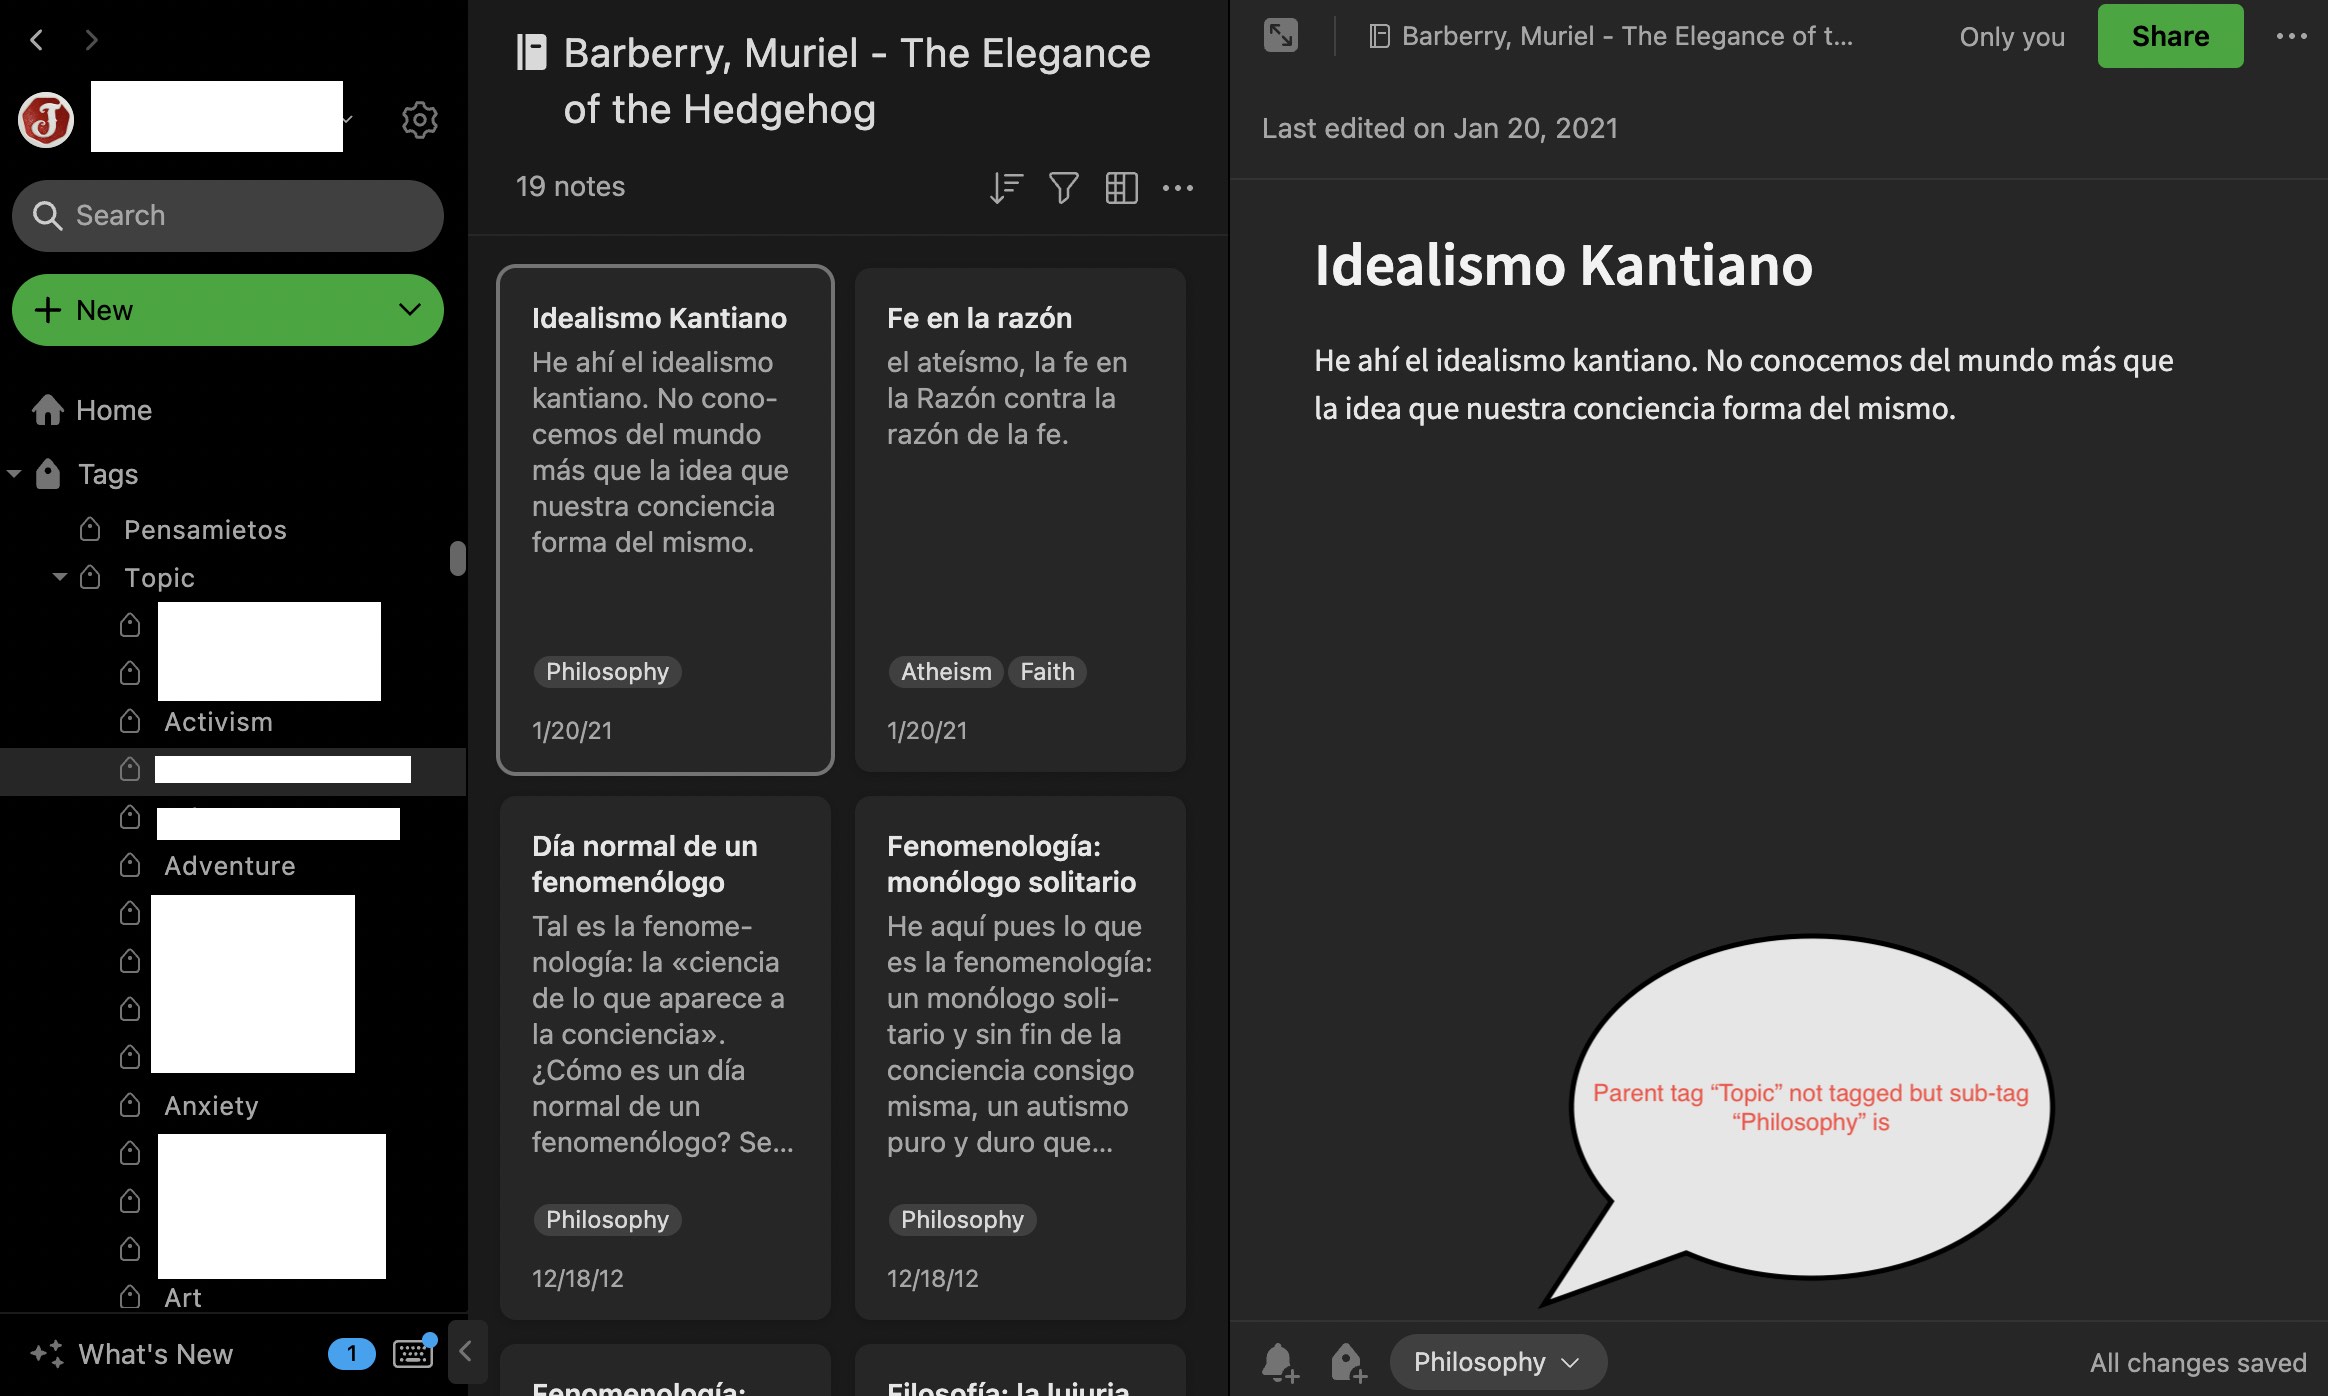Open What's New panel
The width and height of the screenshot is (2328, 1396).
coord(155,1354)
